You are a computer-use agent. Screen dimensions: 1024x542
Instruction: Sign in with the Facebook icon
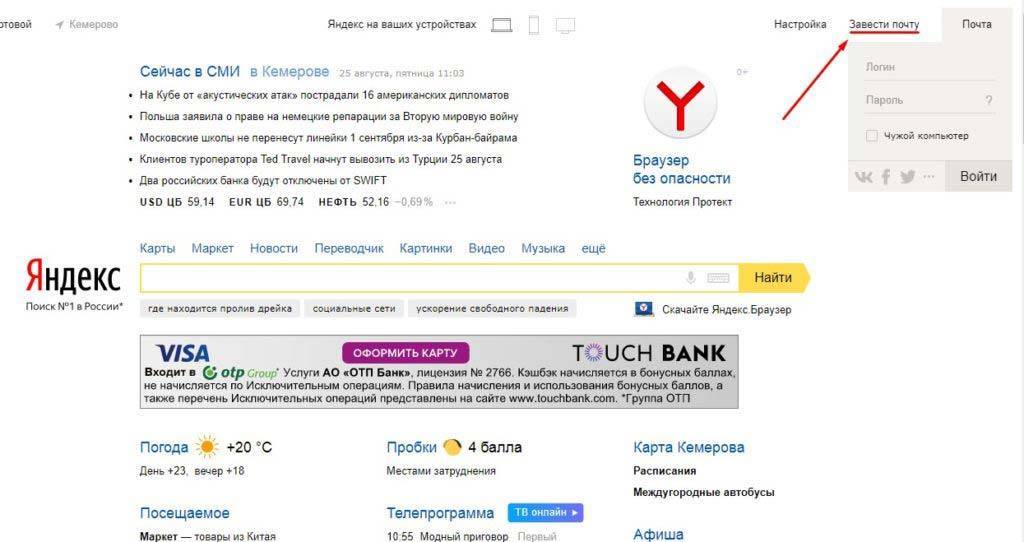click(x=886, y=177)
